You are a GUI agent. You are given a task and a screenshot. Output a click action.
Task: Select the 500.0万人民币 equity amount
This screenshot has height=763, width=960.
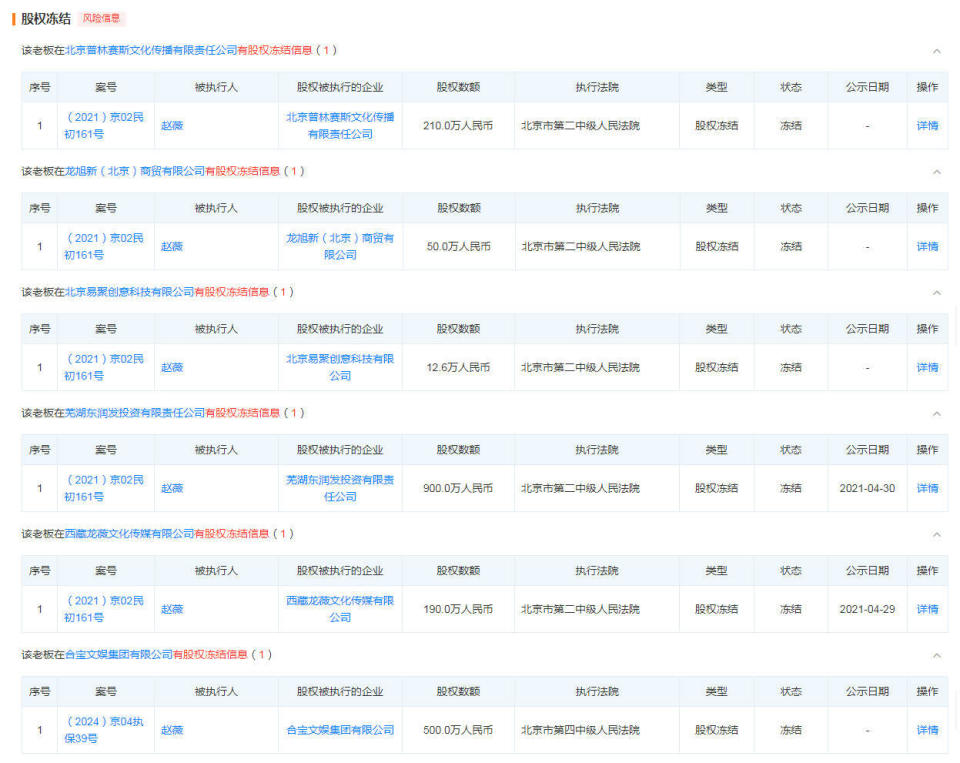458,730
